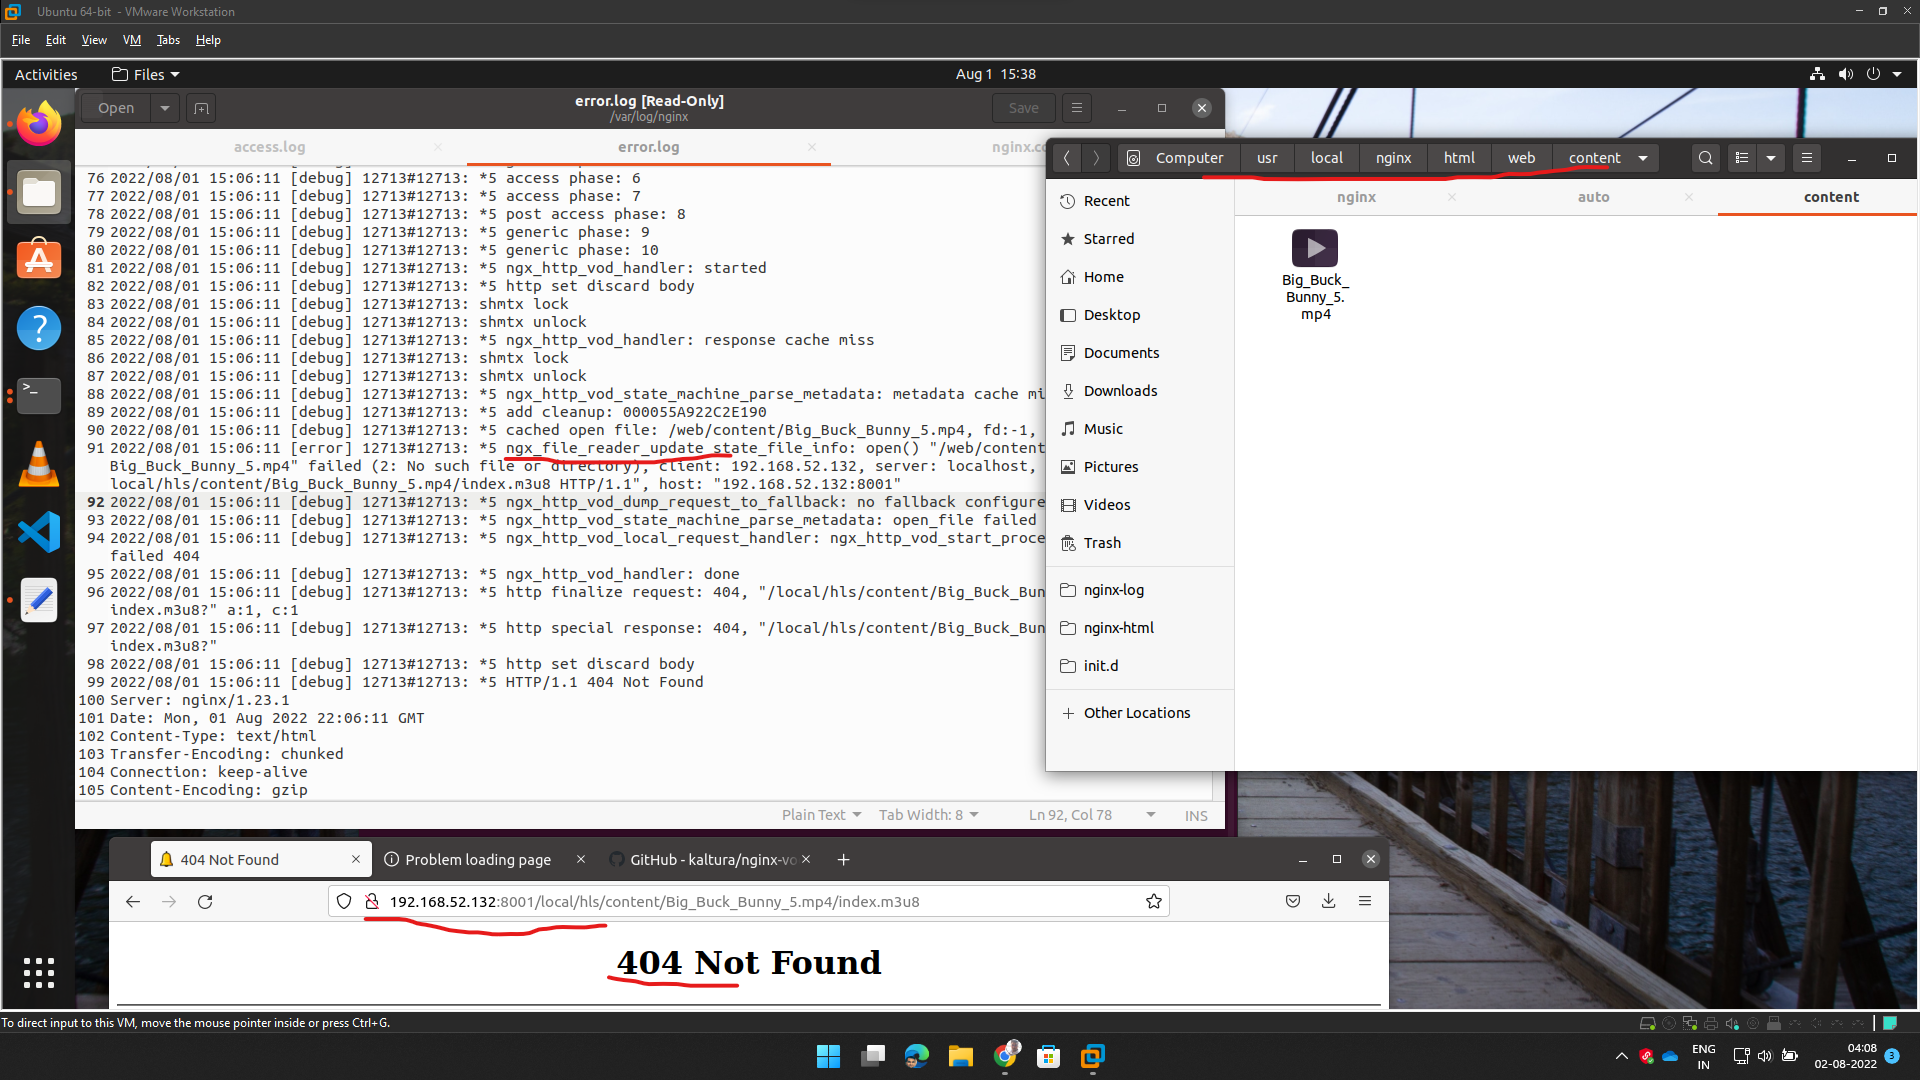
Task: Open Firefox Downloads via the toolbar icon
Action: pyautogui.click(x=1329, y=901)
